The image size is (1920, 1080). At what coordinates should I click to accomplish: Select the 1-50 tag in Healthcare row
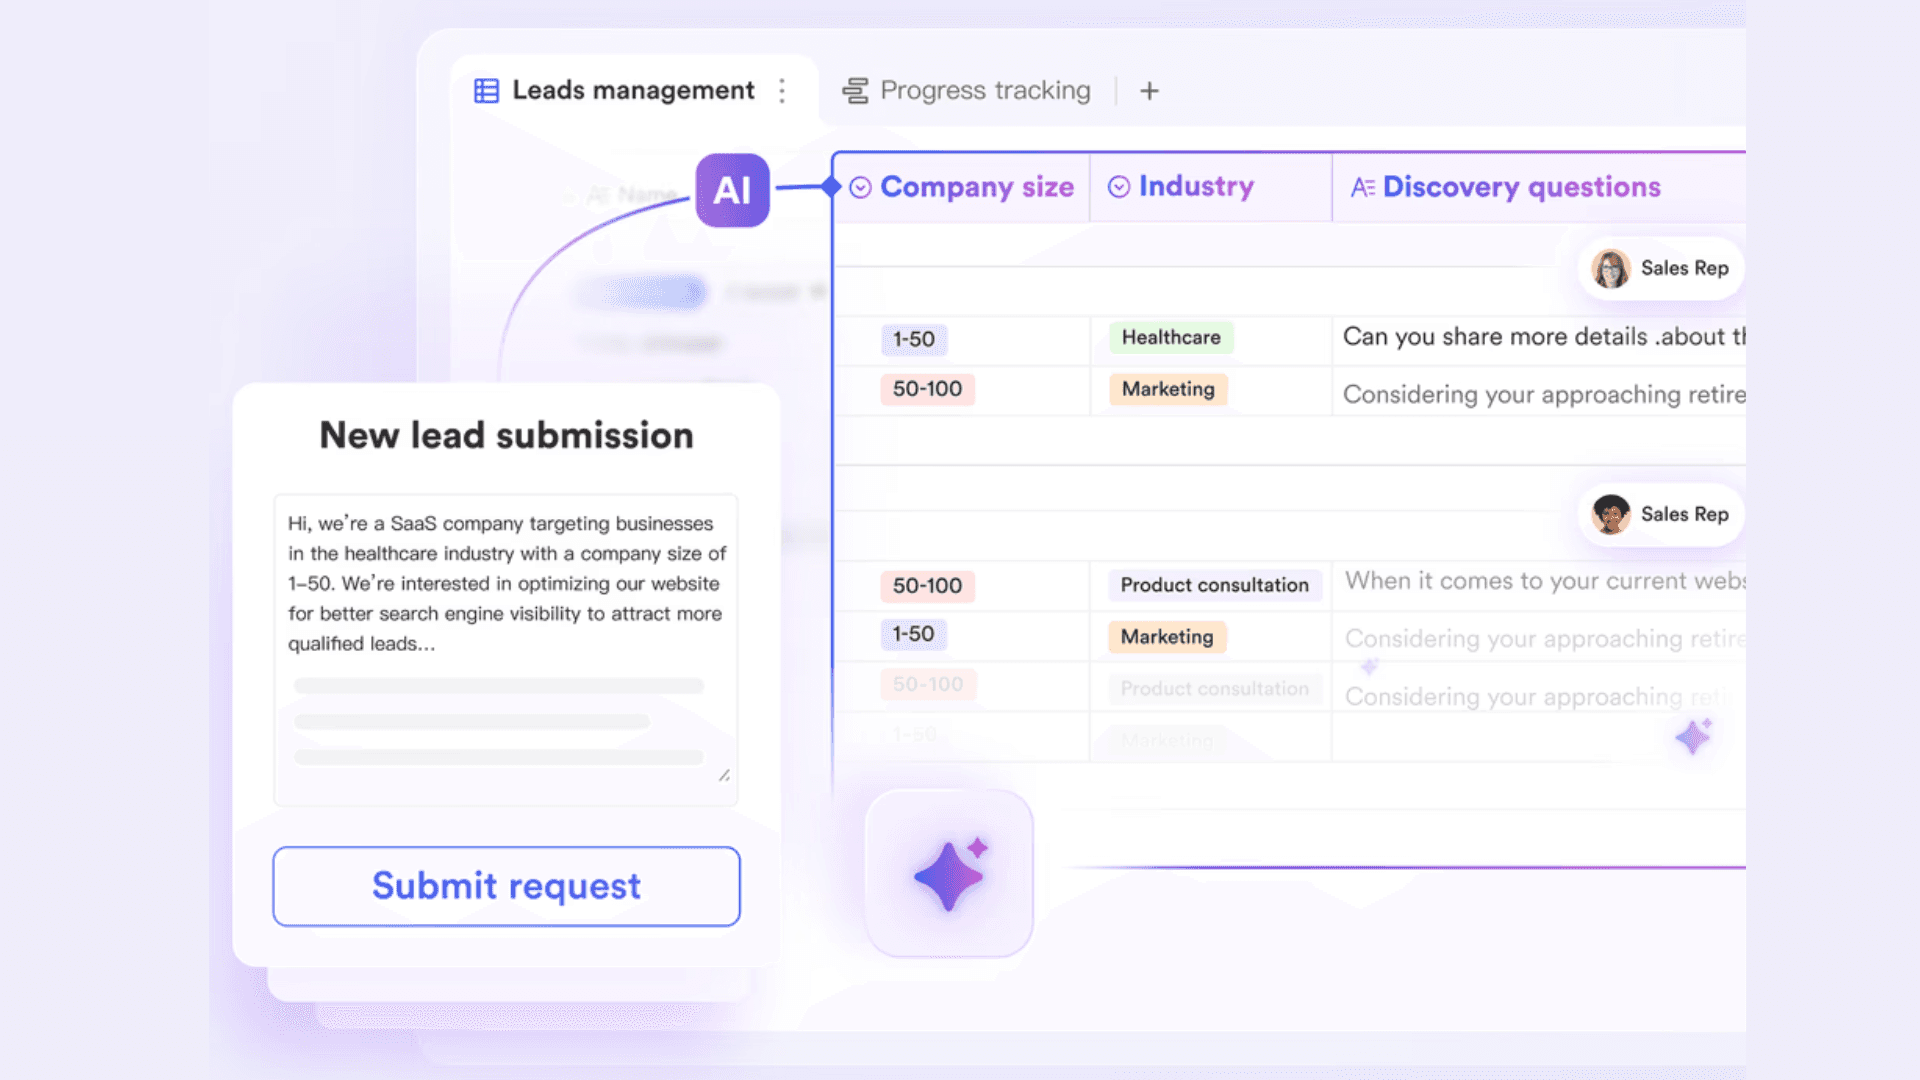pos(914,339)
